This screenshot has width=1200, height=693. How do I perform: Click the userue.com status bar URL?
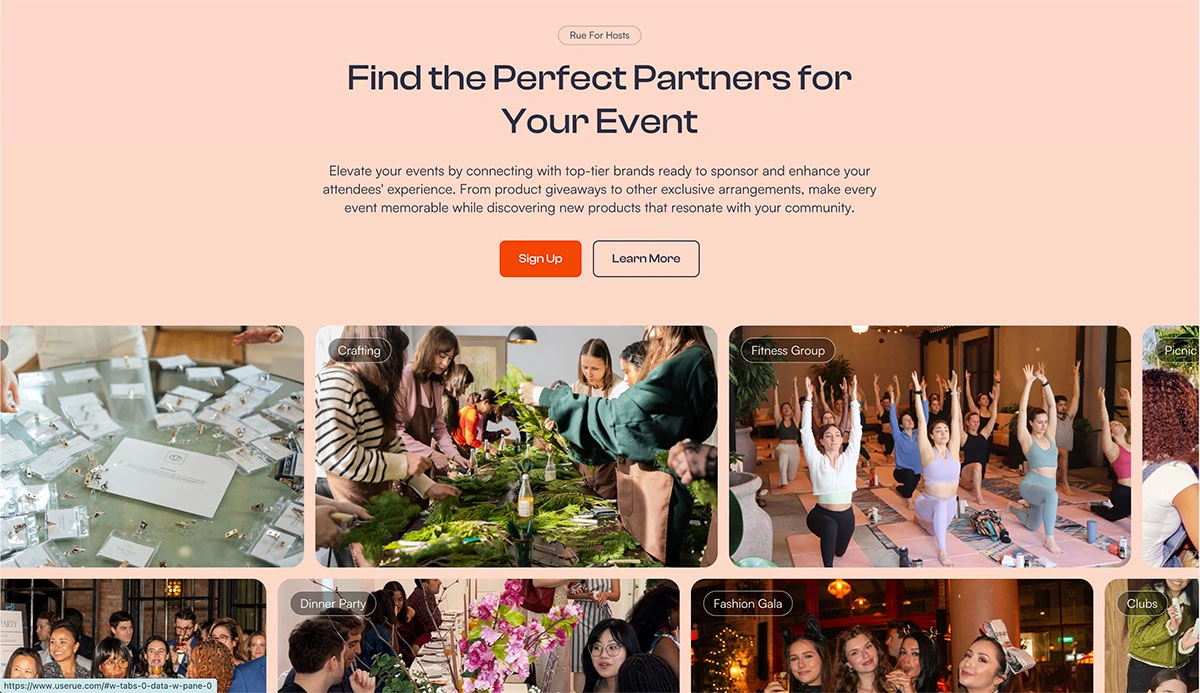coord(108,686)
